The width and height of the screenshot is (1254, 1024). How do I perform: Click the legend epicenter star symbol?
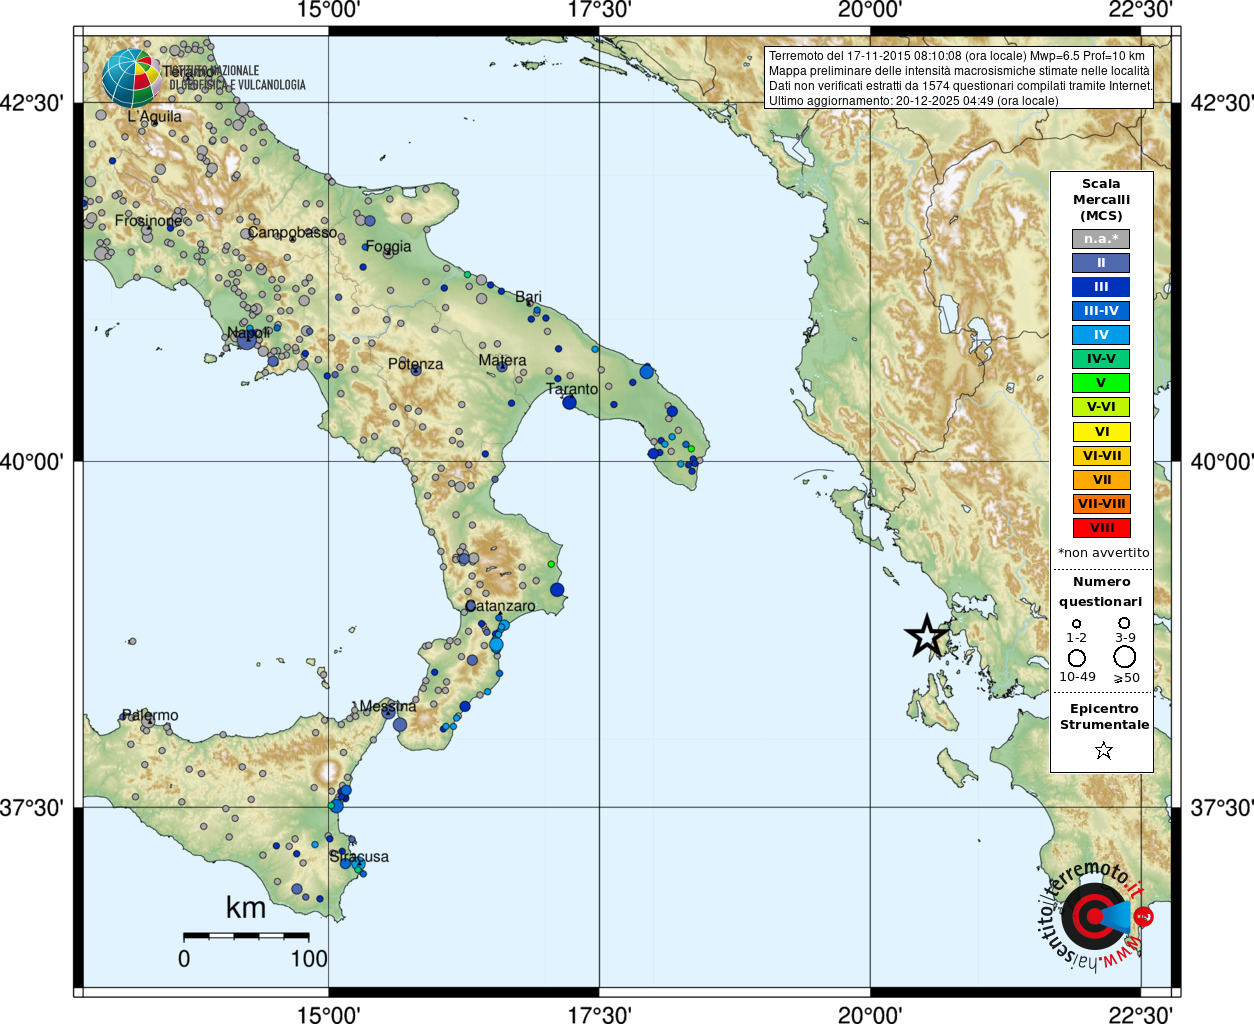tap(1104, 750)
